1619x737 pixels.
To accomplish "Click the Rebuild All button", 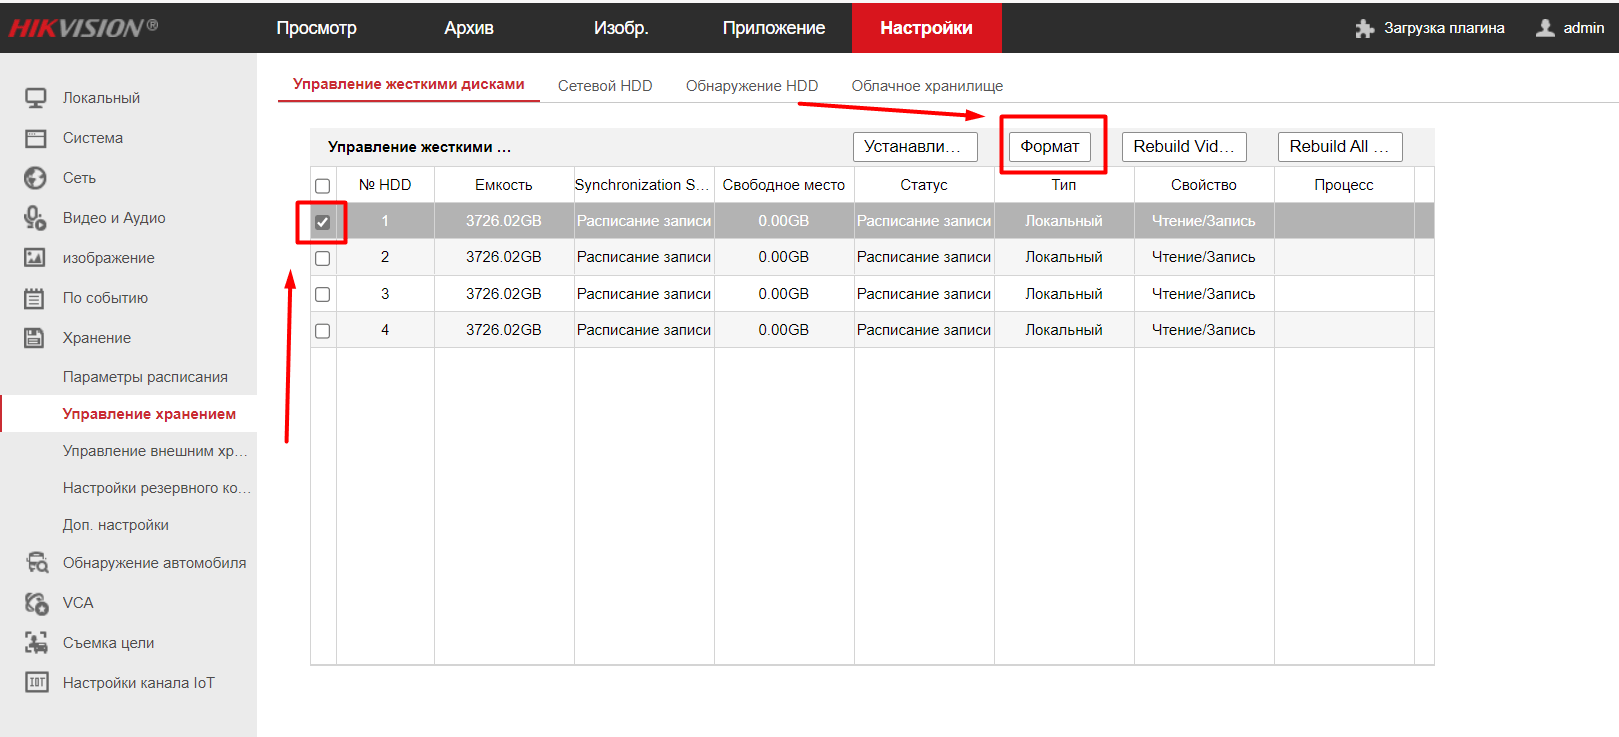I will tap(1339, 147).
